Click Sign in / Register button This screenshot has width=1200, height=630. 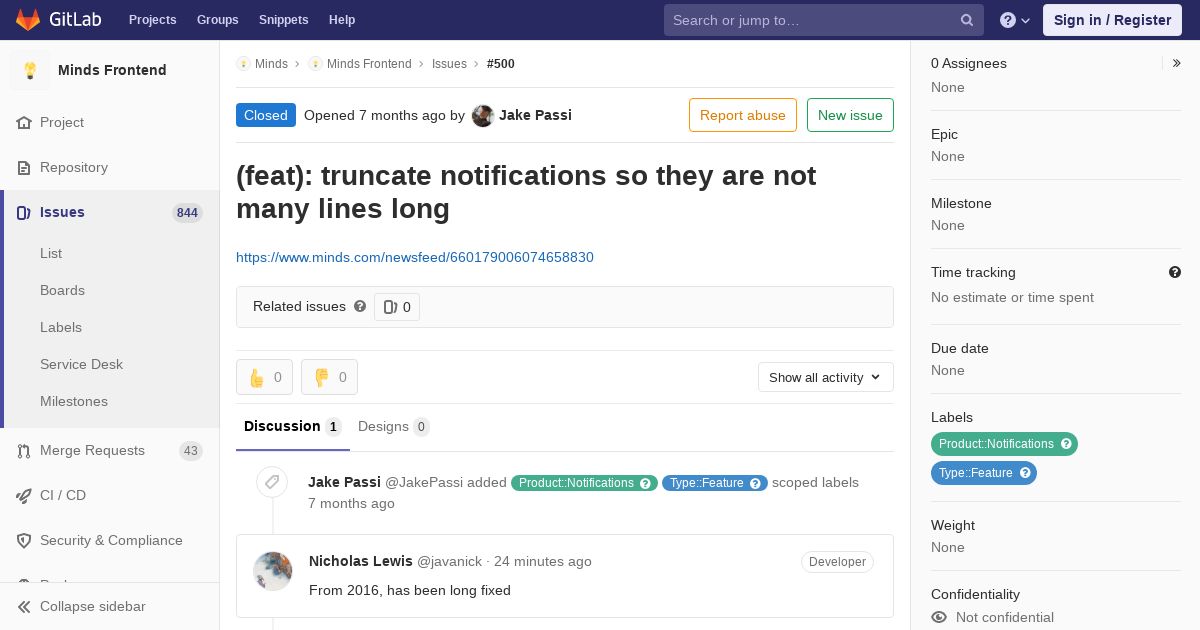click(1112, 20)
